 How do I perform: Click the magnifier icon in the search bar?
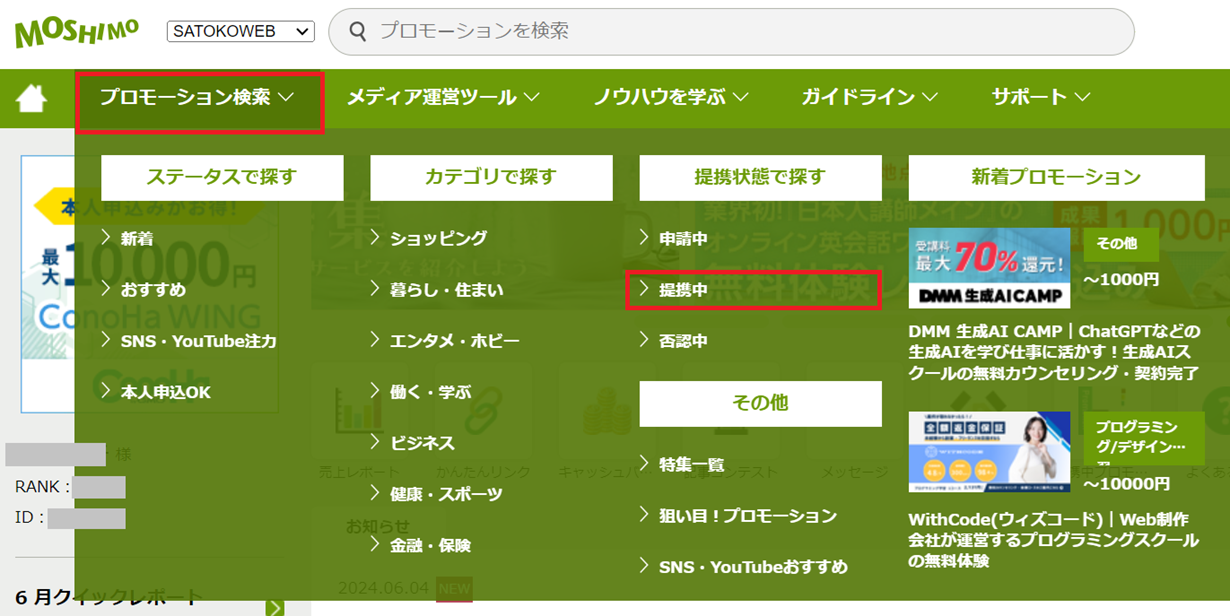click(358, 32)
